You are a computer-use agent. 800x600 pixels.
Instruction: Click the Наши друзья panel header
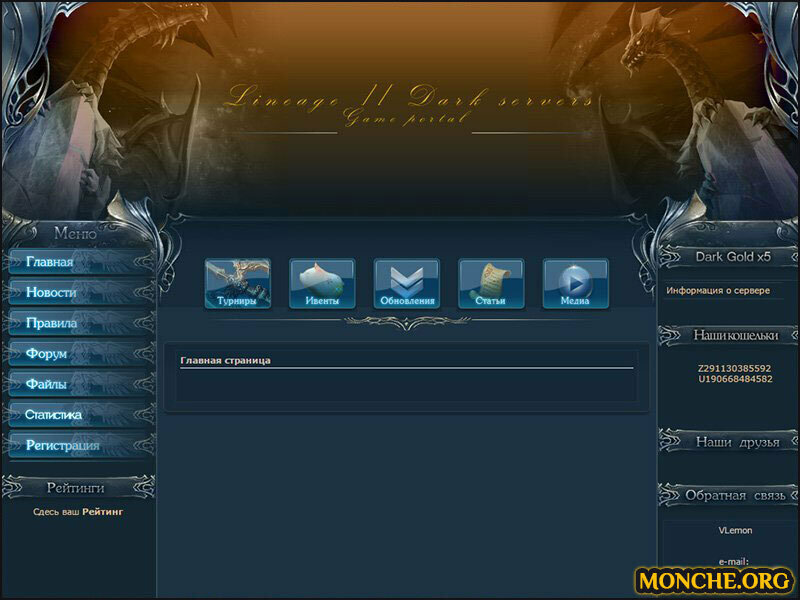[x=737, y=441]
